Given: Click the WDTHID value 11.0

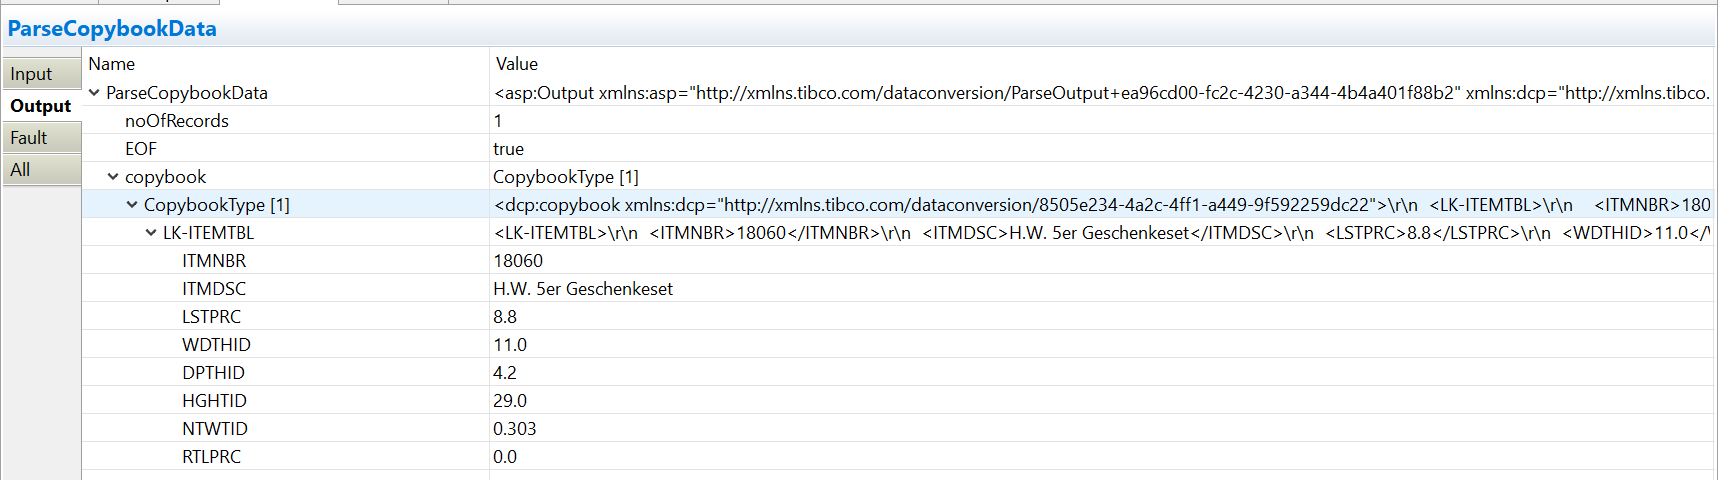Looking at the screenshot, I should 510,345.
